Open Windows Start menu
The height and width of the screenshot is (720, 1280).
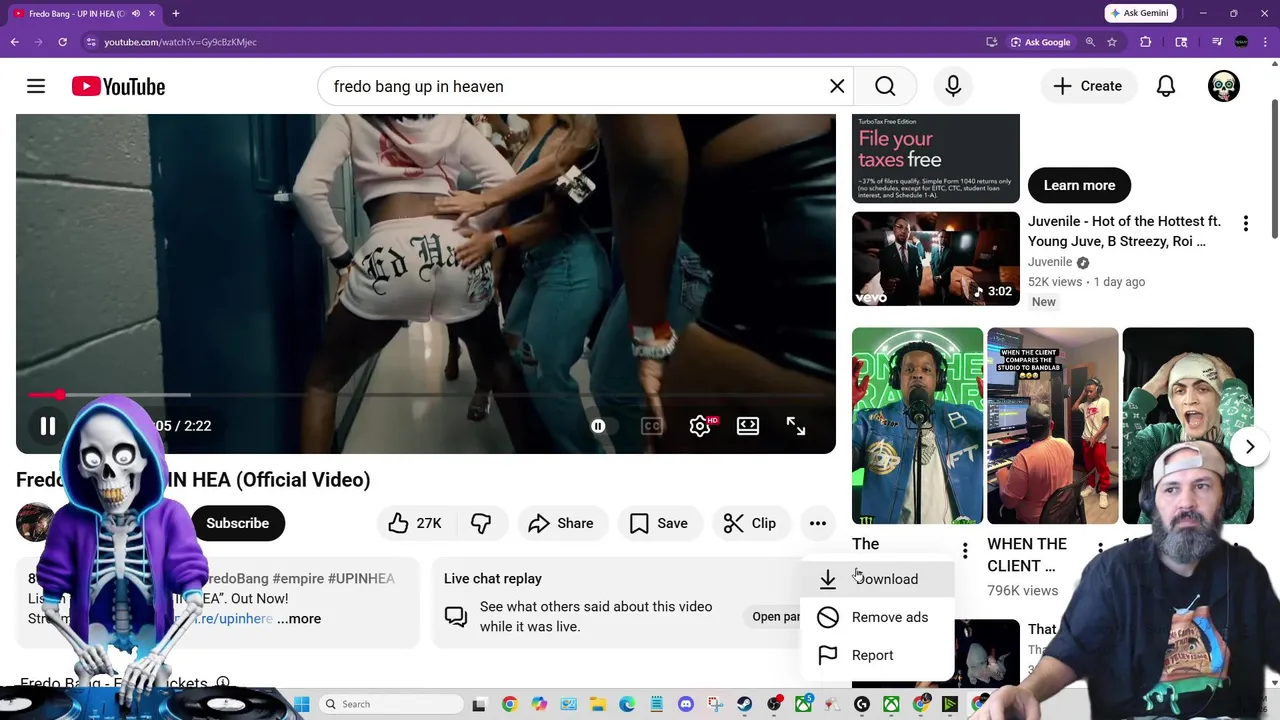click(x=302, y=704)
